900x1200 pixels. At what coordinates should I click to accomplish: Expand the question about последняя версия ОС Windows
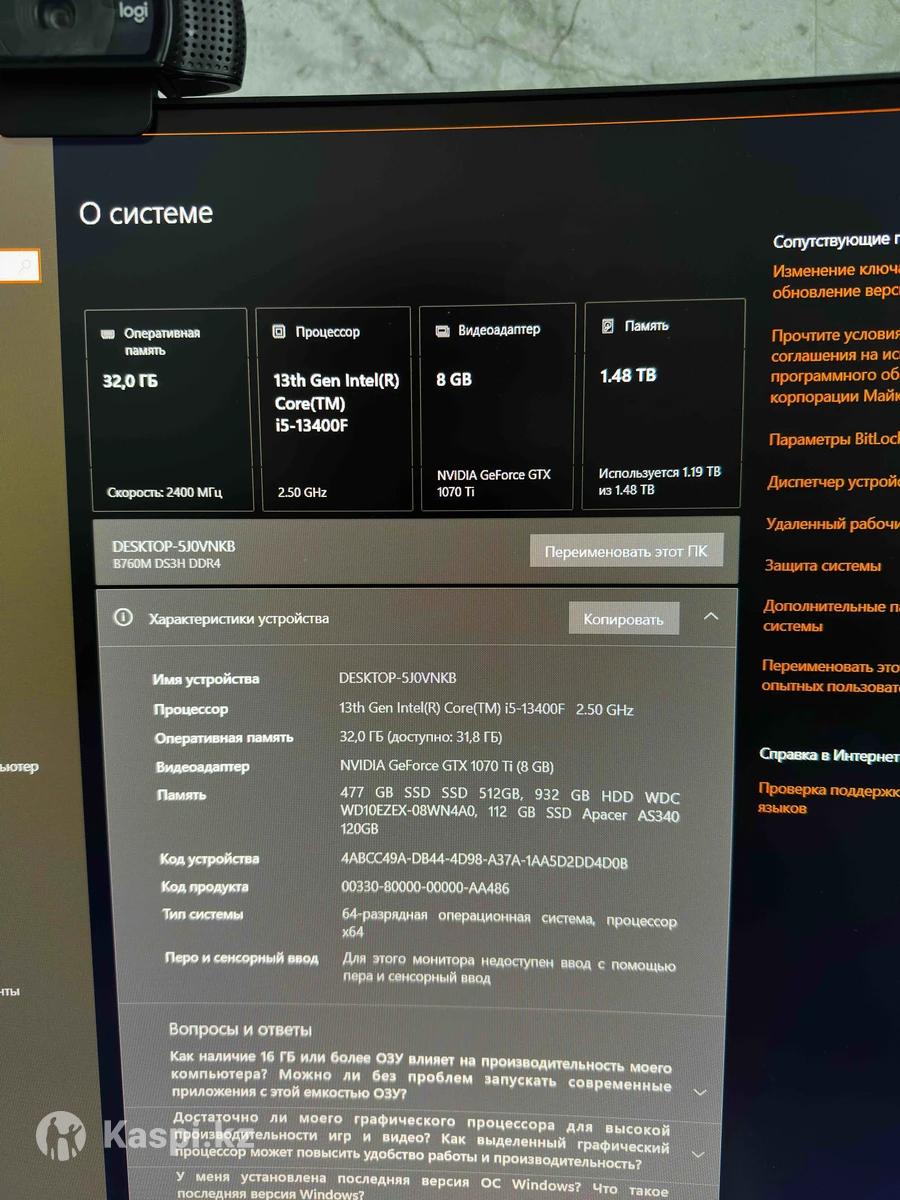point(700,1190)
